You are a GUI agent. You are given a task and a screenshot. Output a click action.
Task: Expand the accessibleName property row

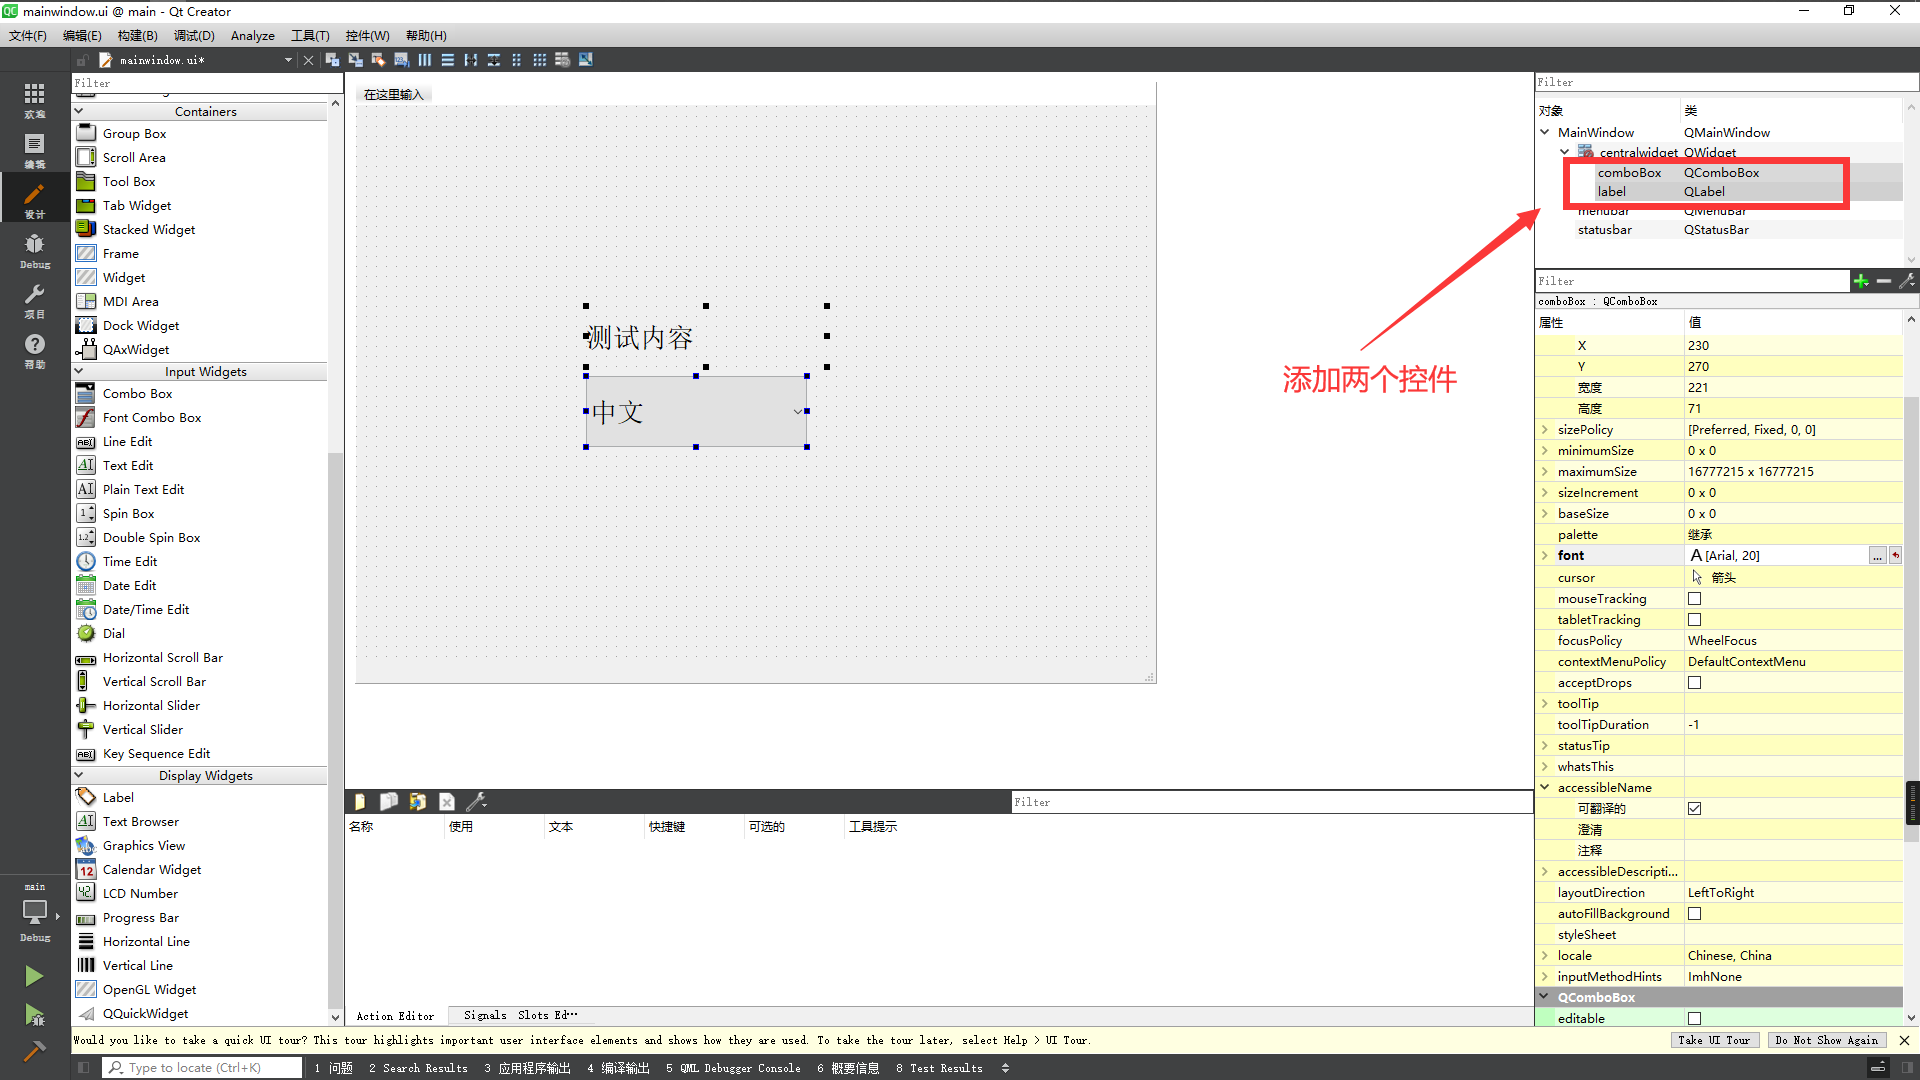click(1545, 787)
